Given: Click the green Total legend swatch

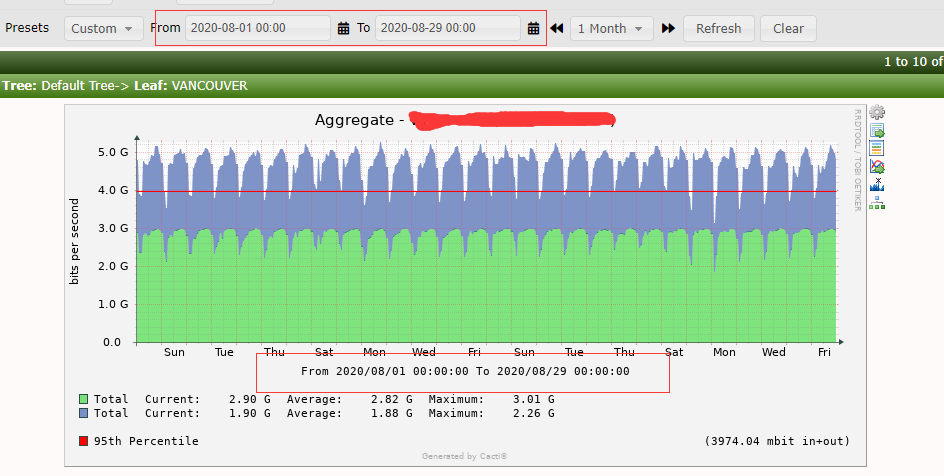Looking at the screenshot, I should (84, 399).
